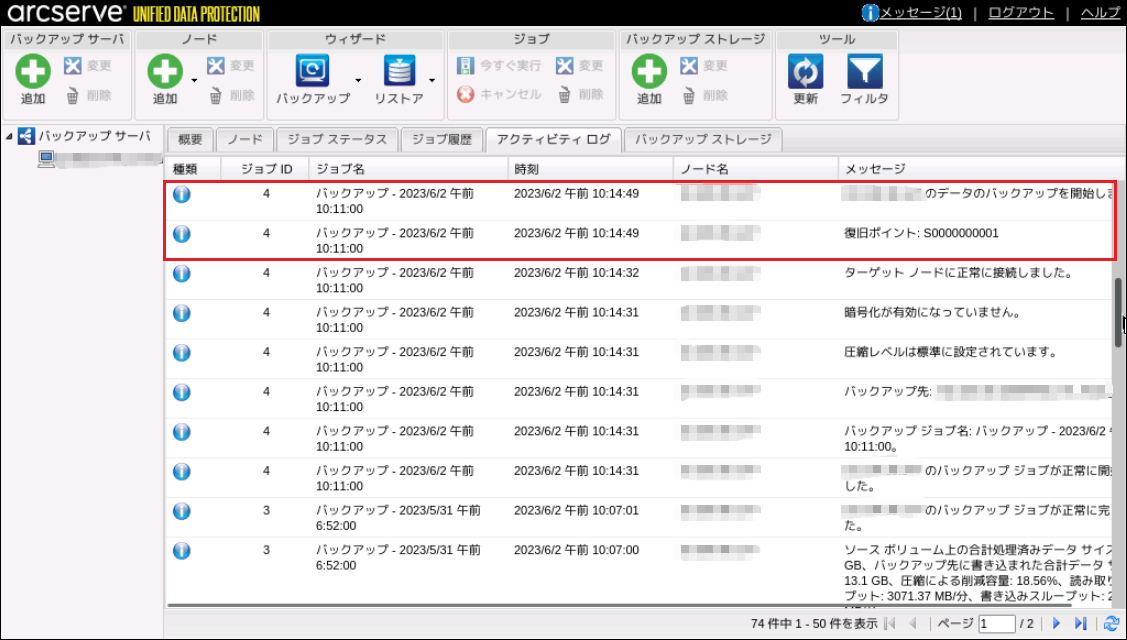The width and height of the screenshot is (1127, 640).
Task: Open the フィルタ tool
Action: 864,72
